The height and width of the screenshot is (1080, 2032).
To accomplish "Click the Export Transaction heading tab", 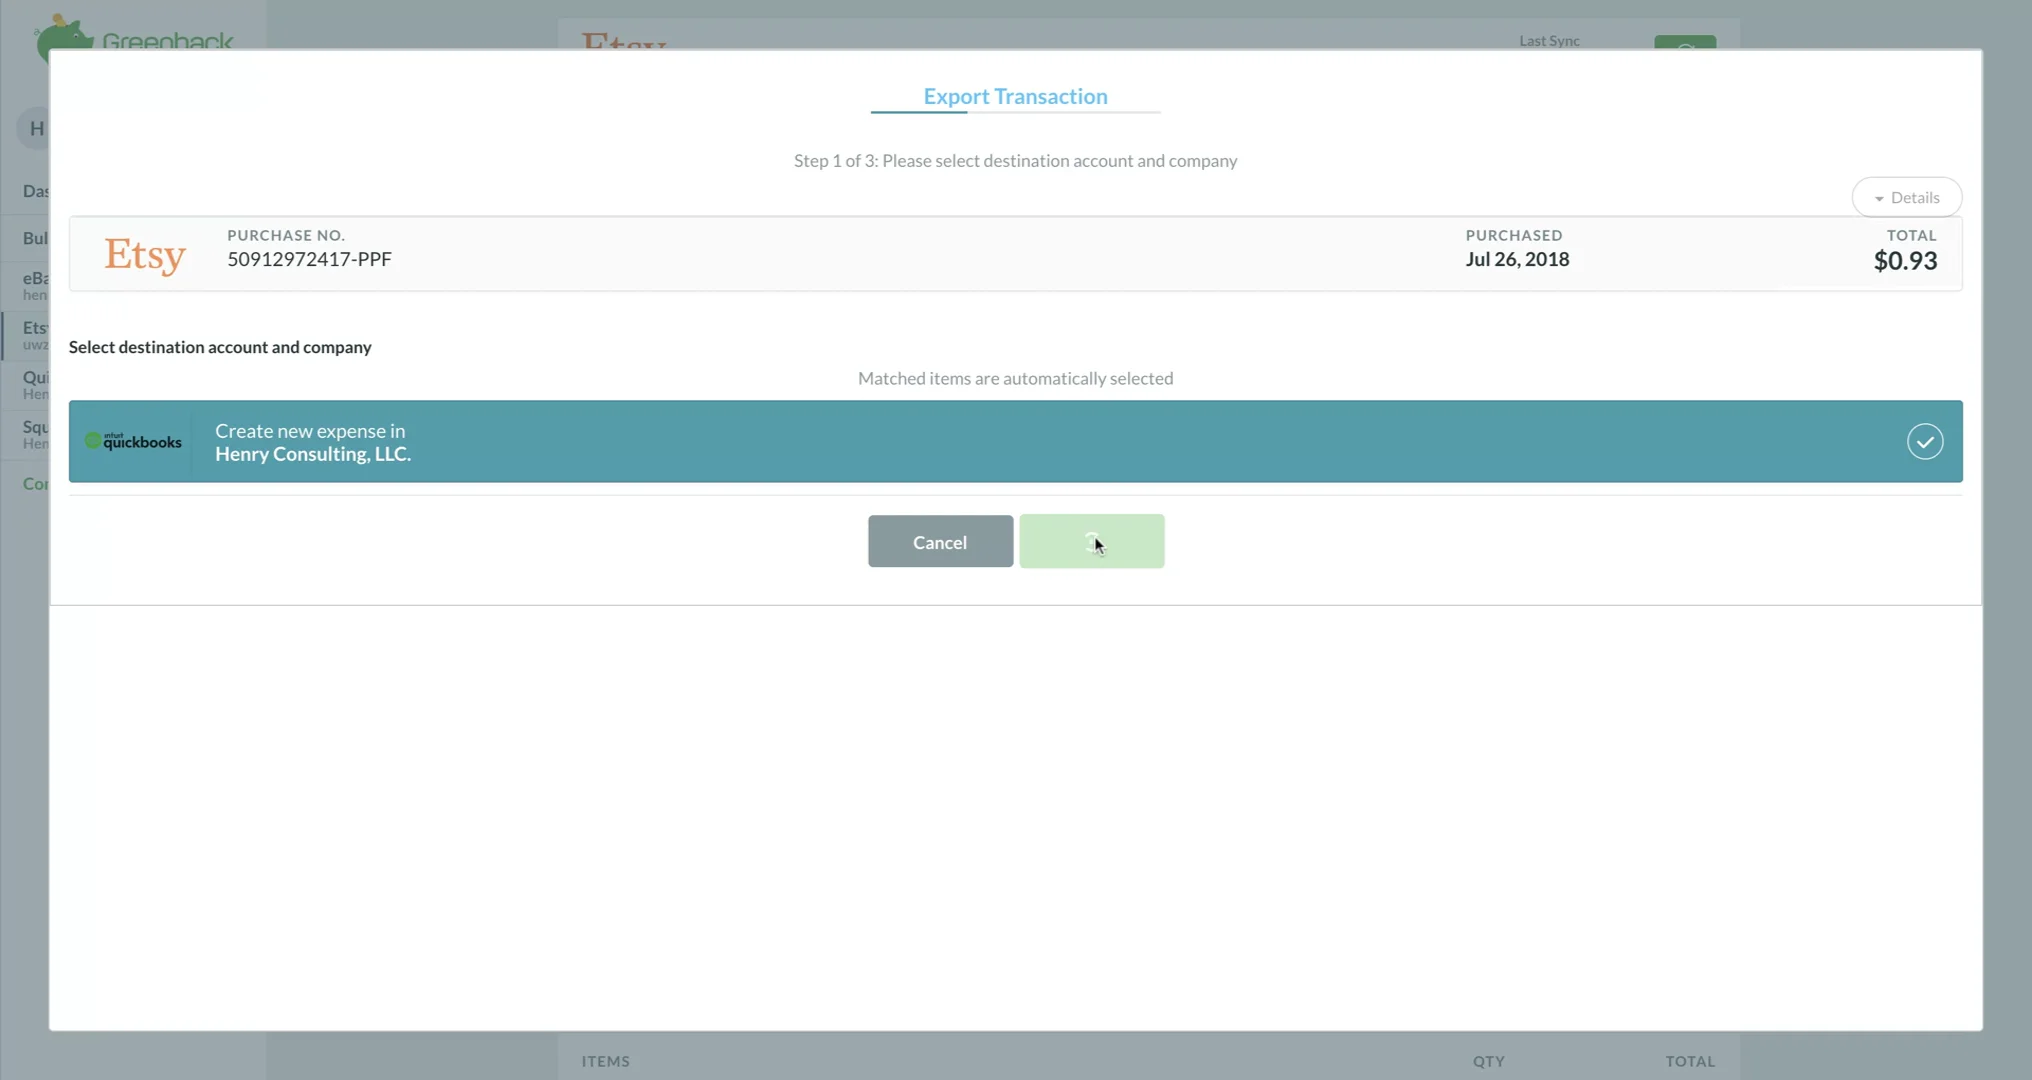I will (x=1015, y=96).
